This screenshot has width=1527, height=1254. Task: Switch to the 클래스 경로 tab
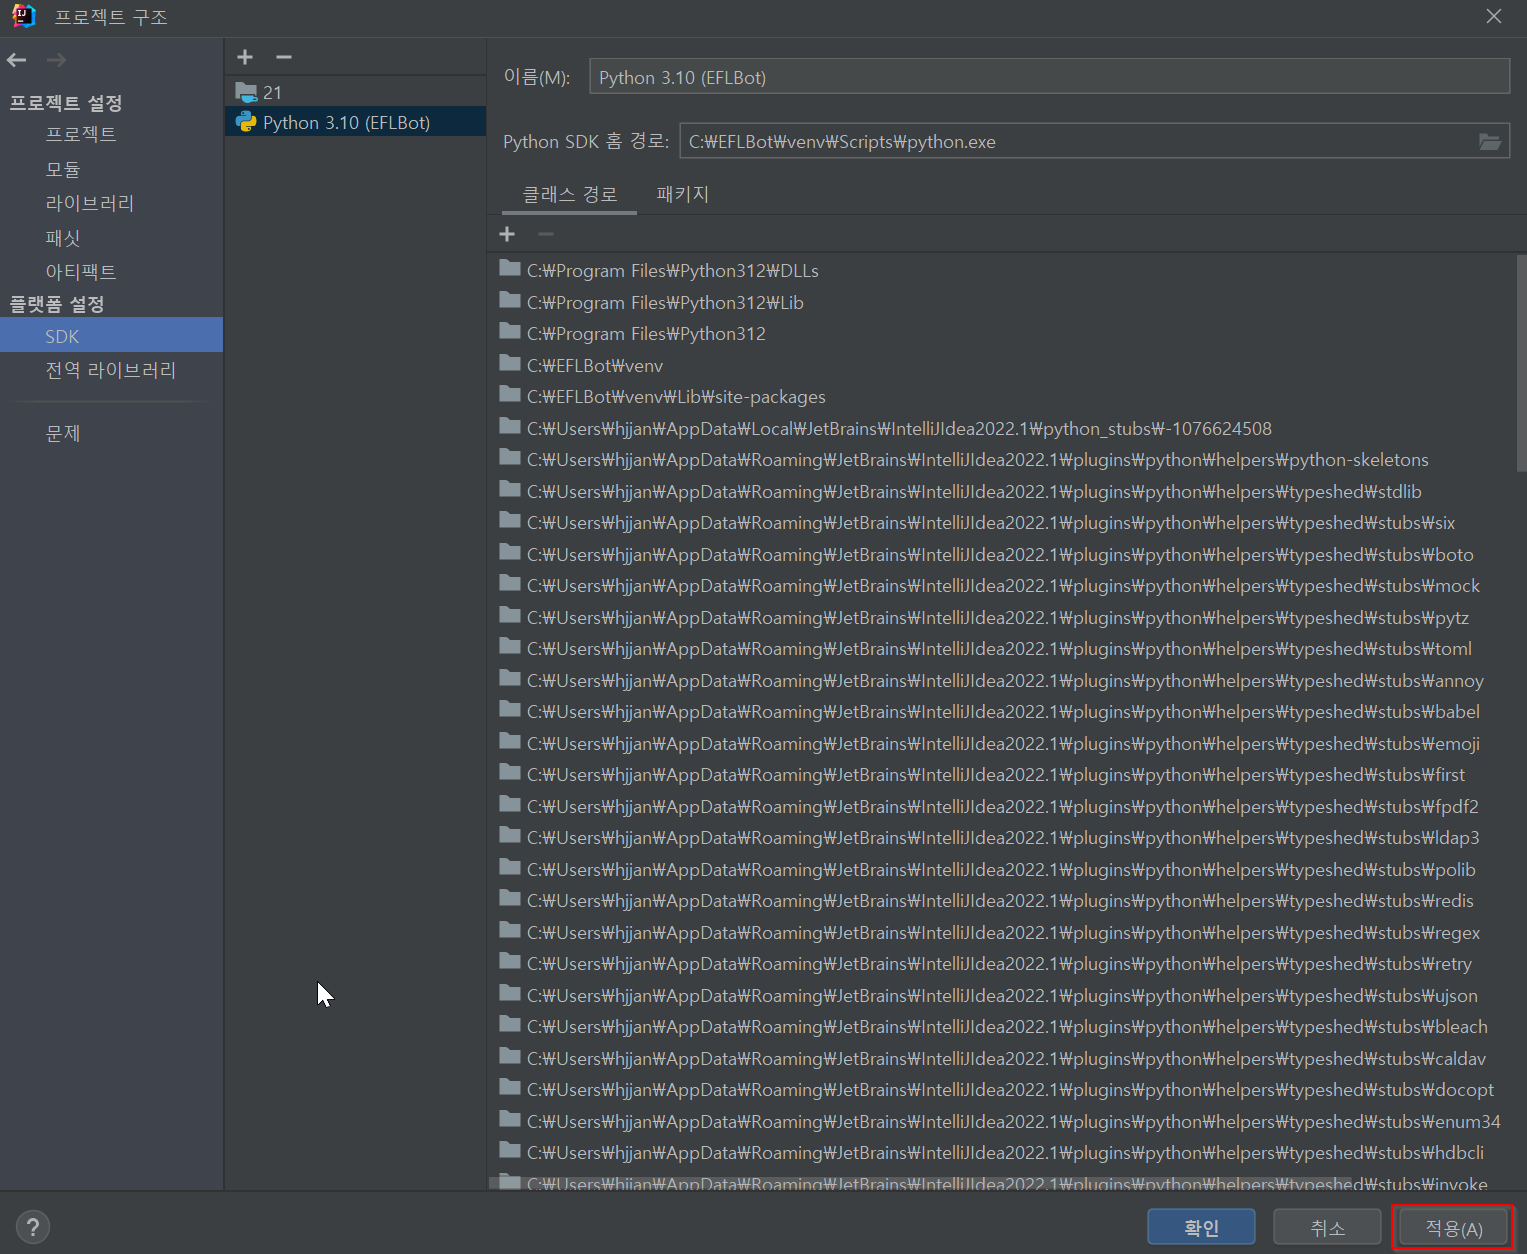click(570, 194)
